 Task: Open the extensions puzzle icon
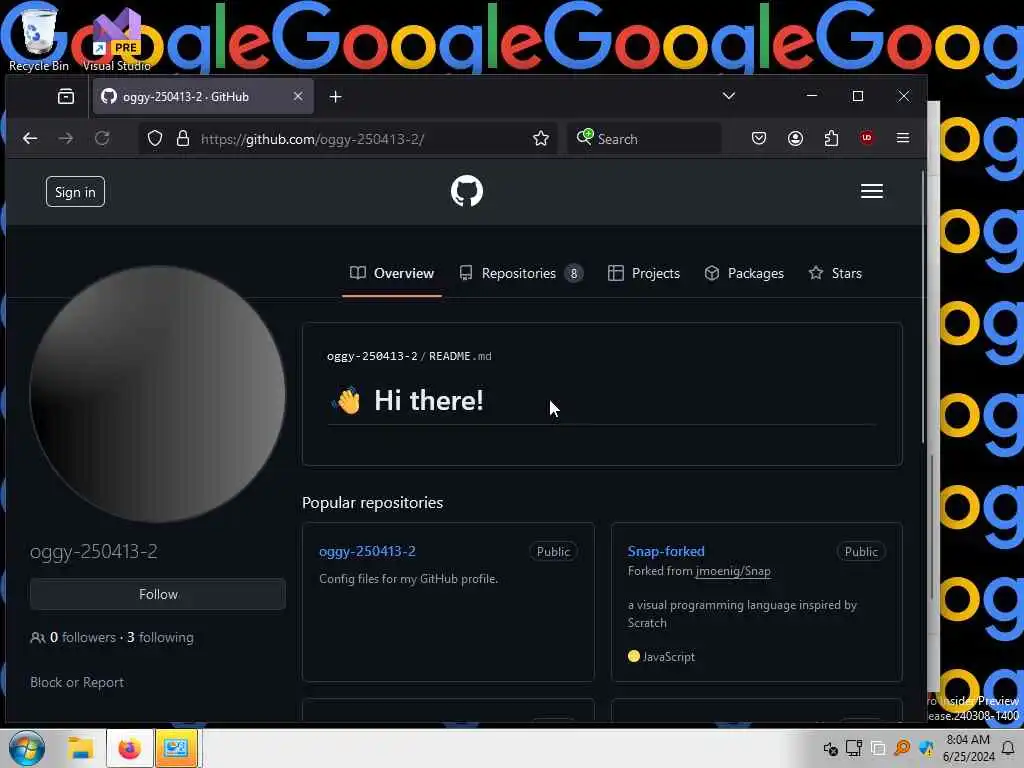pos(831,138)
